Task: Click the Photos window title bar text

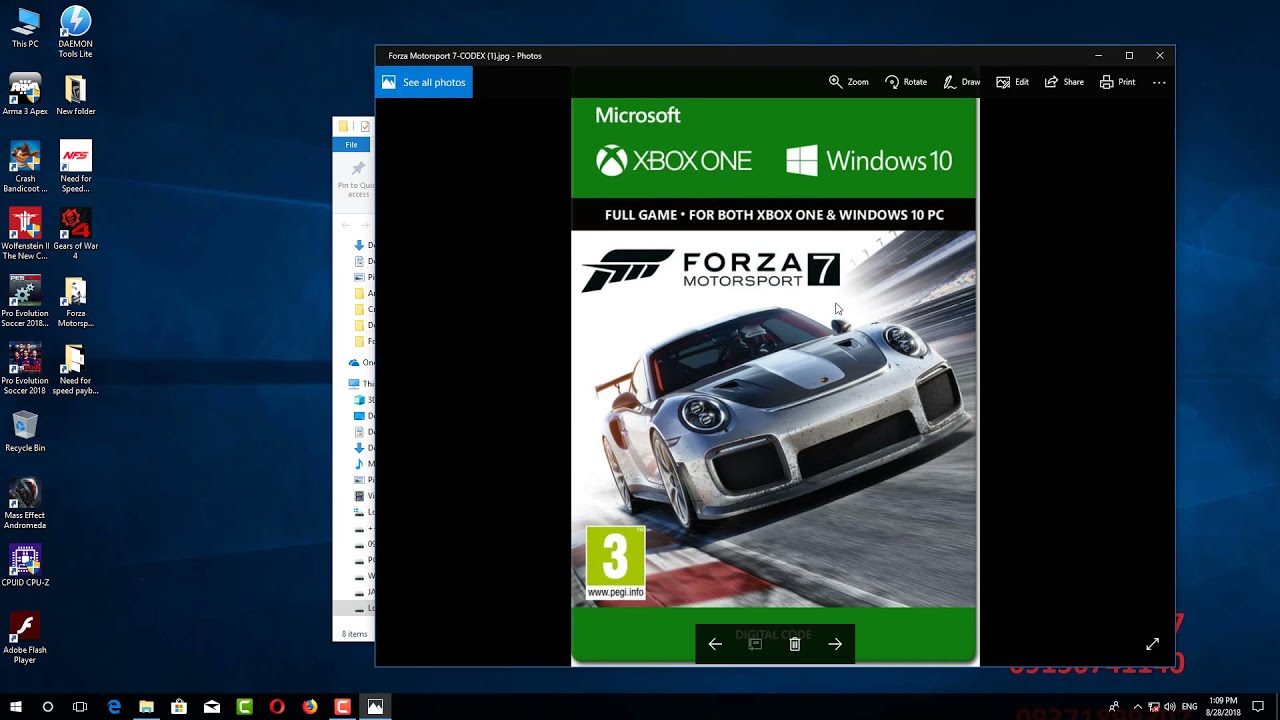Action: pos(465,56)
